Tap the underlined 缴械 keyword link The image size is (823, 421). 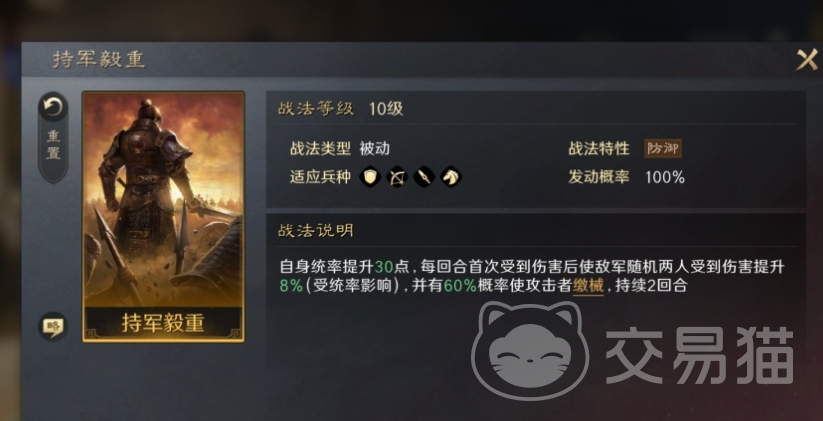[588, 287]
